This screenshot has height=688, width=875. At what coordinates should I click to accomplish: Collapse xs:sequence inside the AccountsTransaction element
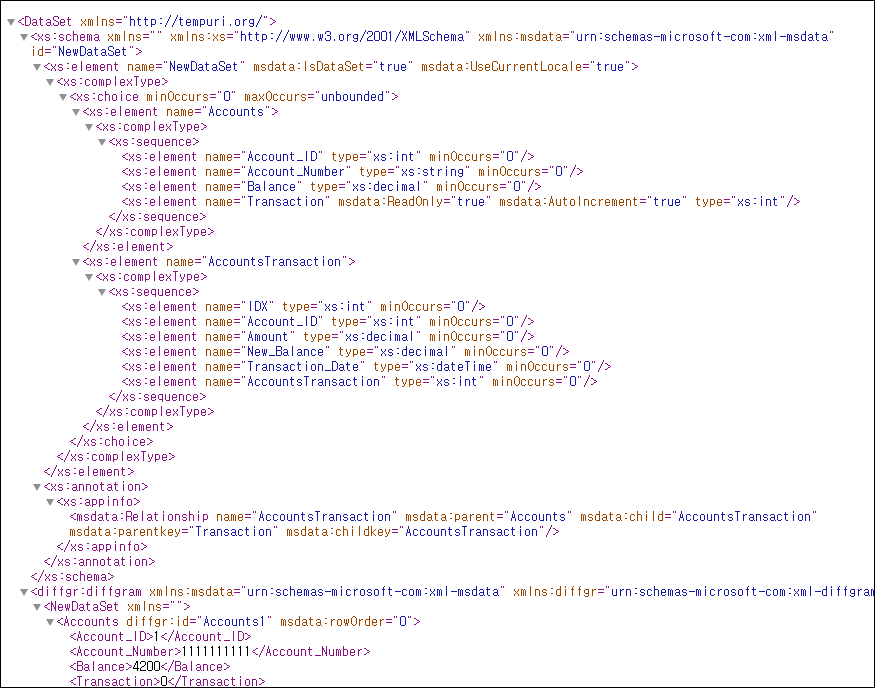102,292
